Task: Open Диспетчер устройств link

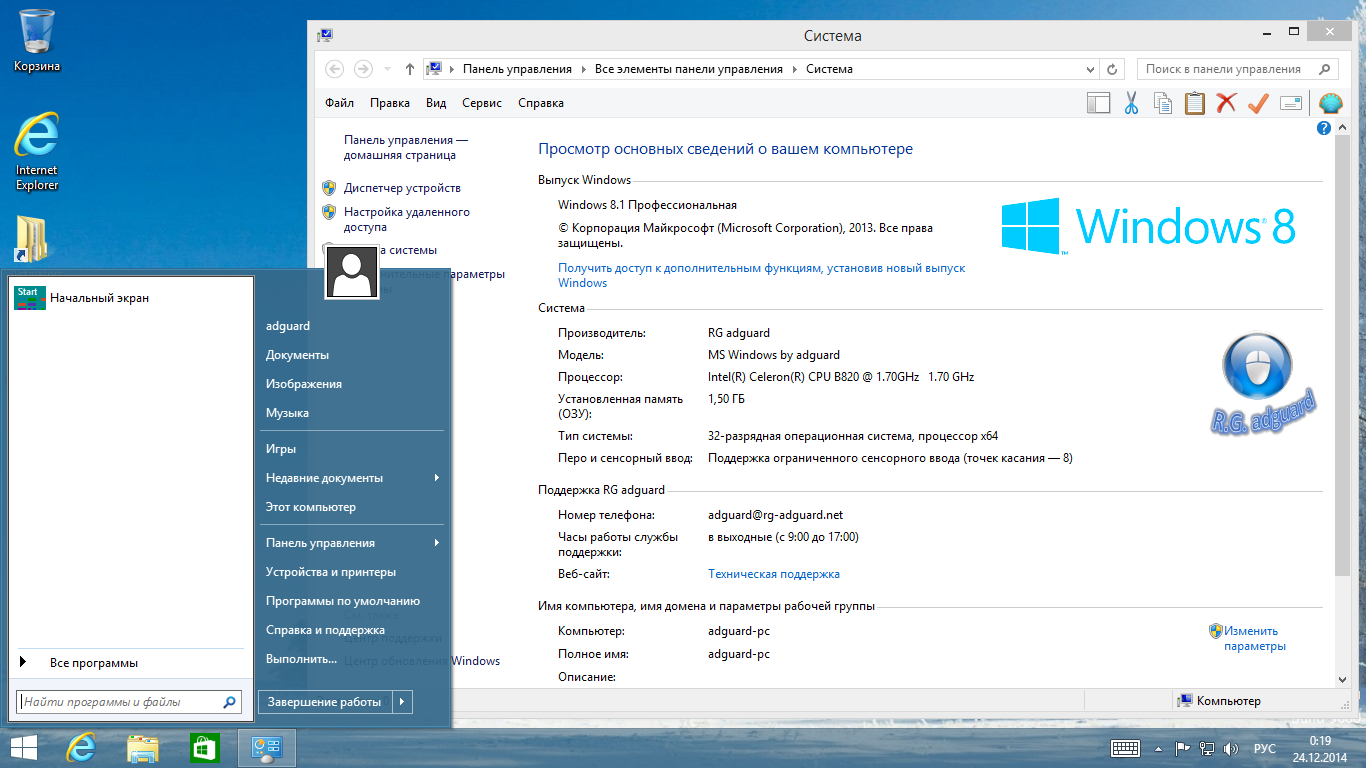Action: click(x=402, y=188)
